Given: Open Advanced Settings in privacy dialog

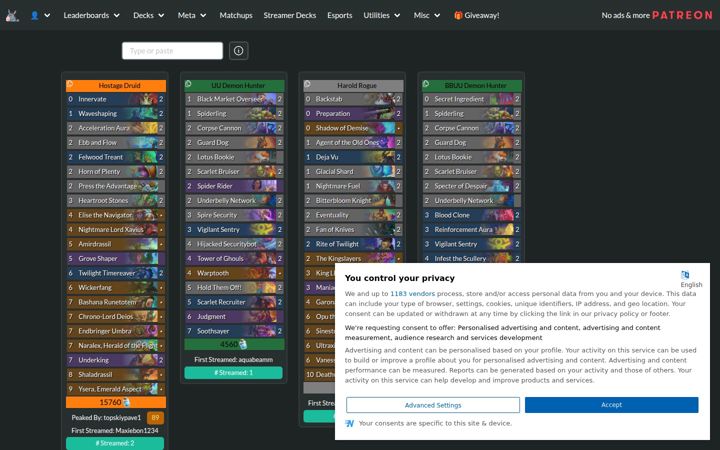Looking at the screenshot, I should point(433,405).
